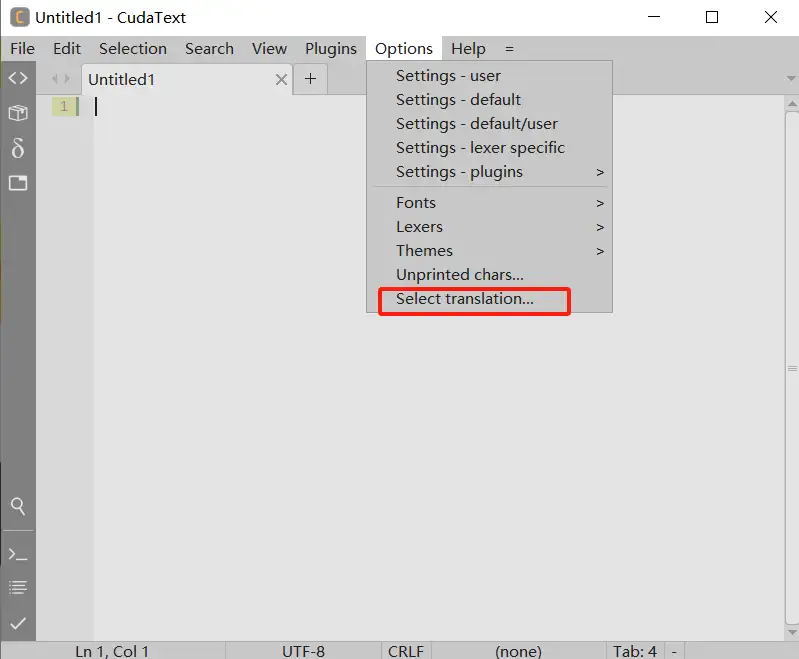
Task: Close the CudaText window
Action: [x=770, y=17]
